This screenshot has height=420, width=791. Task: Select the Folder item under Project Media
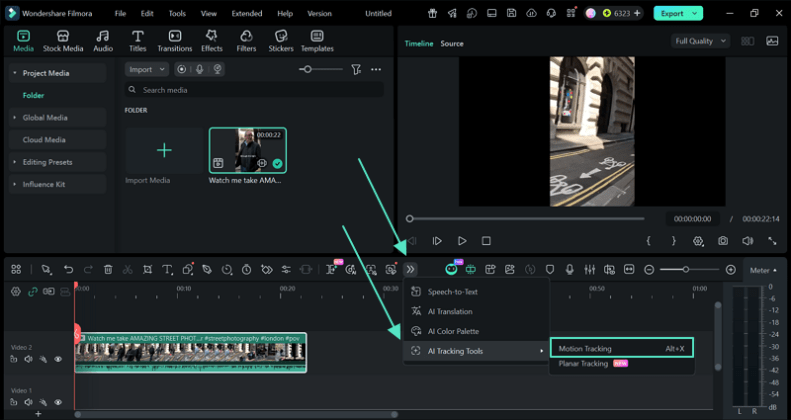point(33,95)
